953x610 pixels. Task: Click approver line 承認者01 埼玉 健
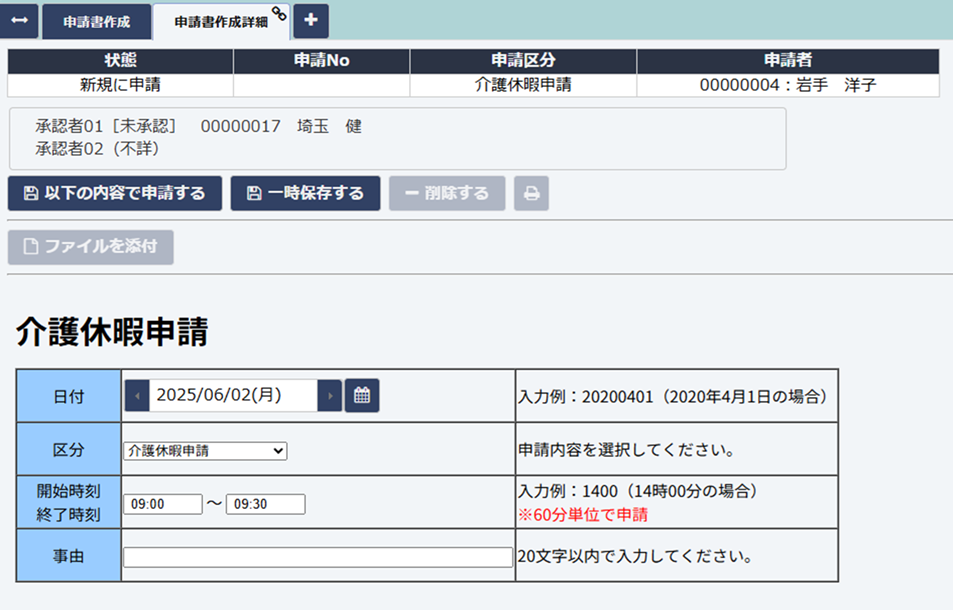[x=198, y=127]
